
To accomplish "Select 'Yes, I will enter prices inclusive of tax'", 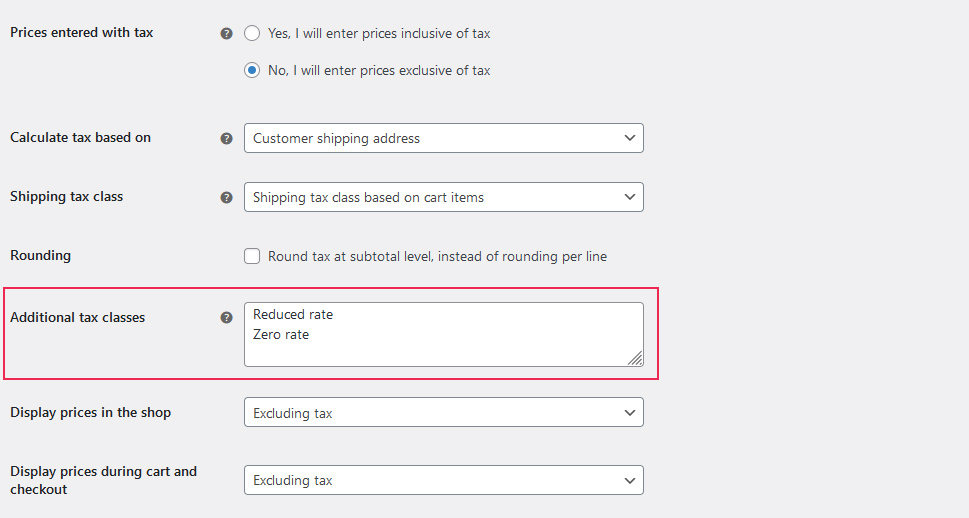I will point(252,33).
